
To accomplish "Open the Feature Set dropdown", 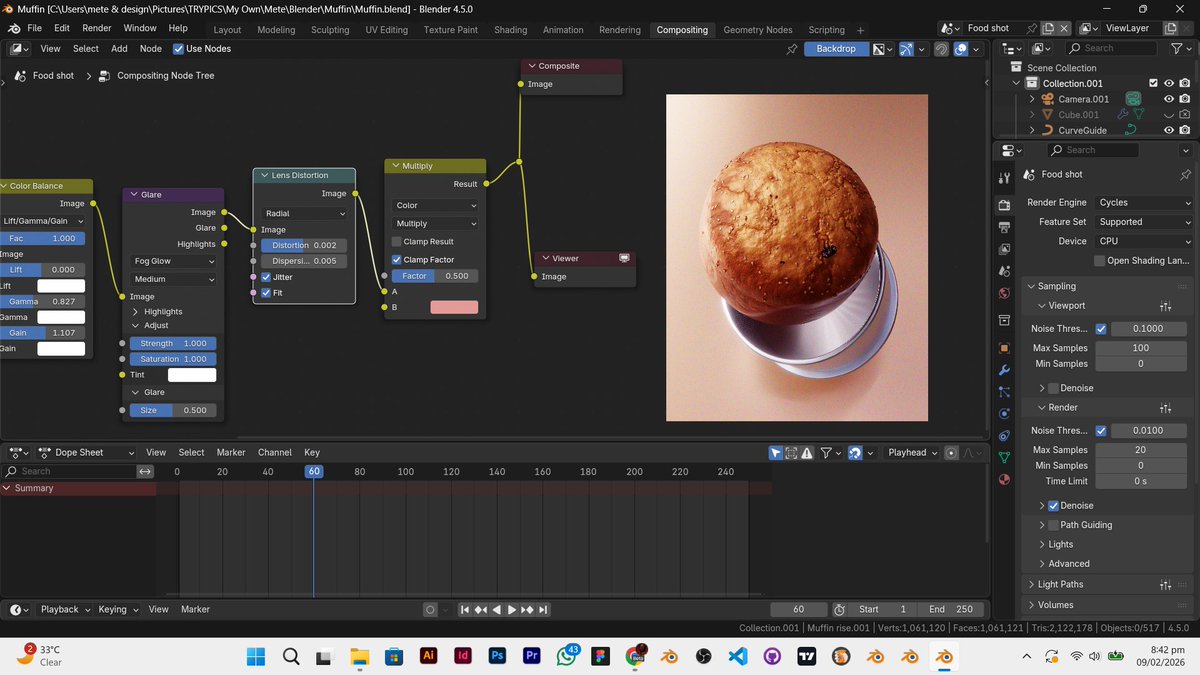I will [x=1143, y=222].
